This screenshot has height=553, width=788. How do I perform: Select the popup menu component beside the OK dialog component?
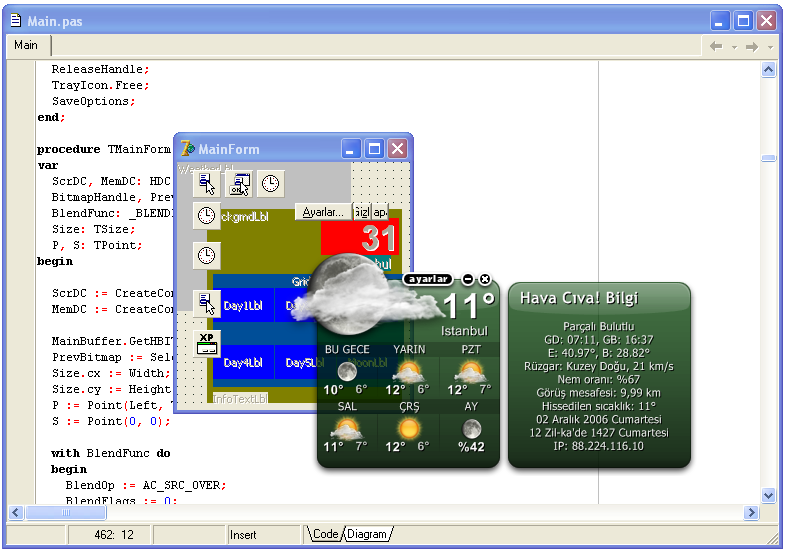(206, 183)
